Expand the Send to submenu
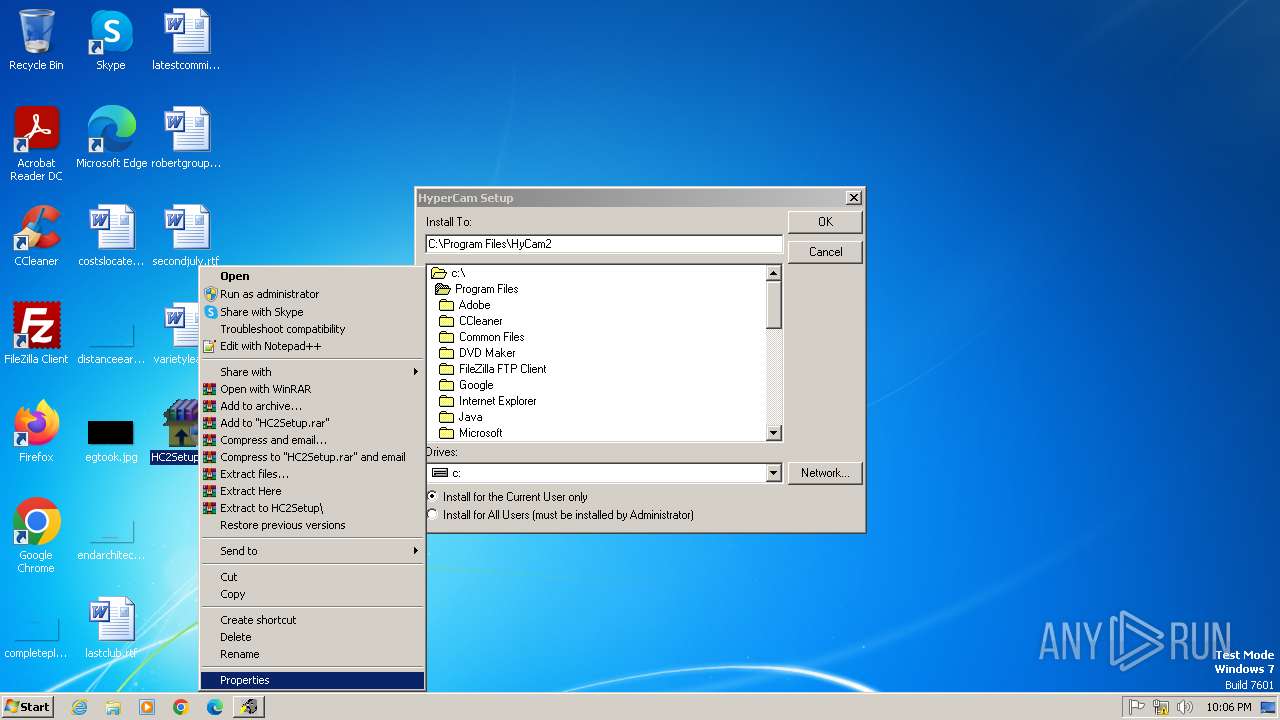This screenshot has width=1280, height=720. (312, 551)
